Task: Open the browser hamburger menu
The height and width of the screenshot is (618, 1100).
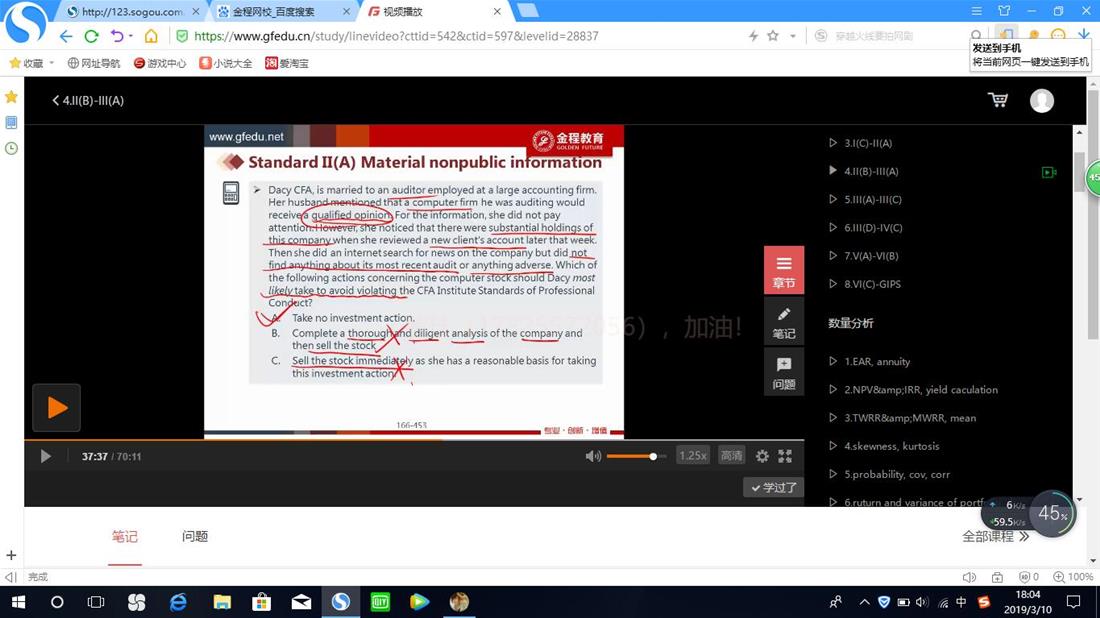Action: pyautogui.click(x=977, y=11)
